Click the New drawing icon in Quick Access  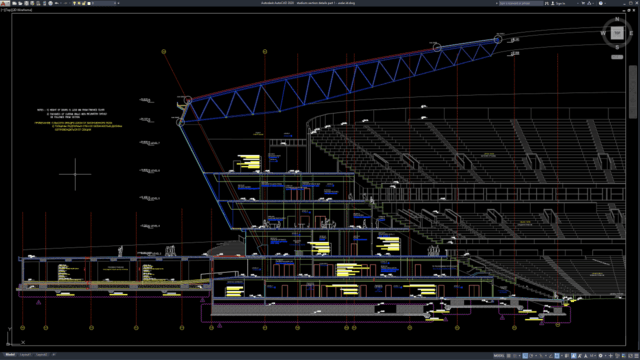coord(14,3)
